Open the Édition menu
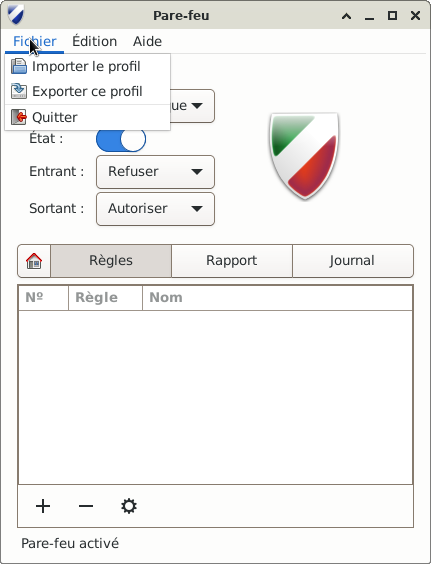Image resolution: width=431 pixels, height=564 pixels. tap(95, 41)
